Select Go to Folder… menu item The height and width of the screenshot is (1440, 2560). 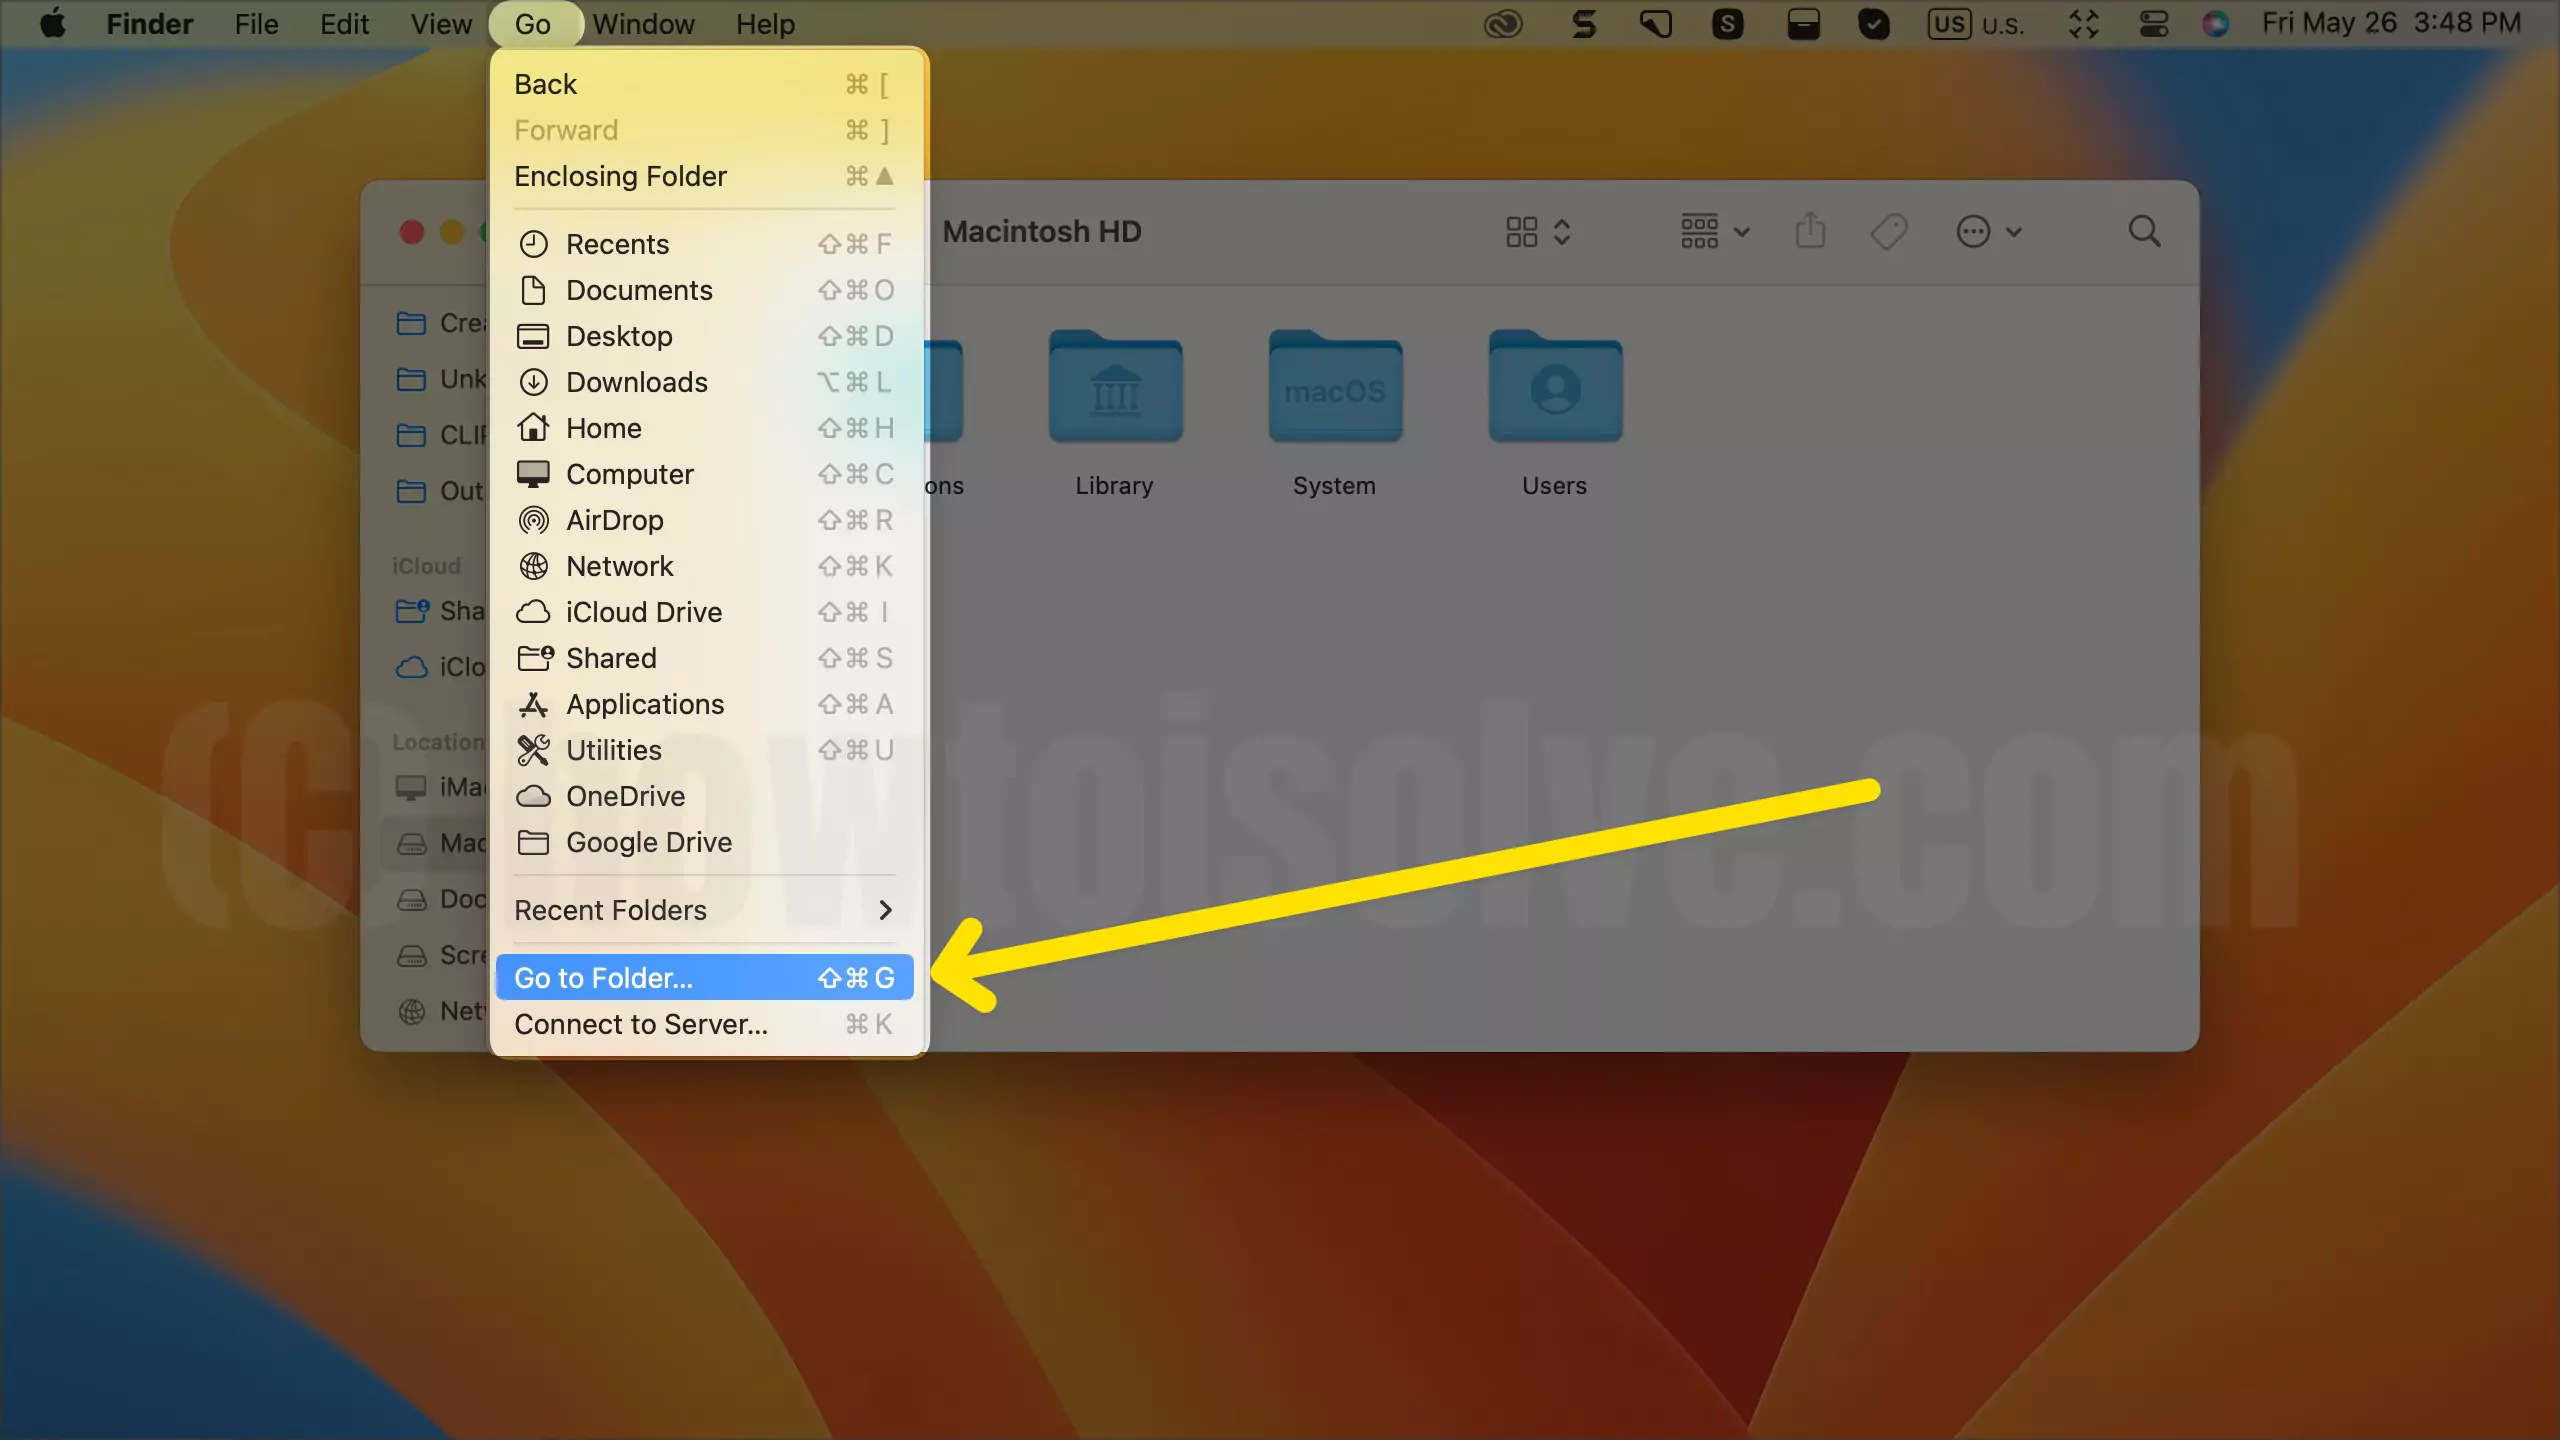point(705,978)
